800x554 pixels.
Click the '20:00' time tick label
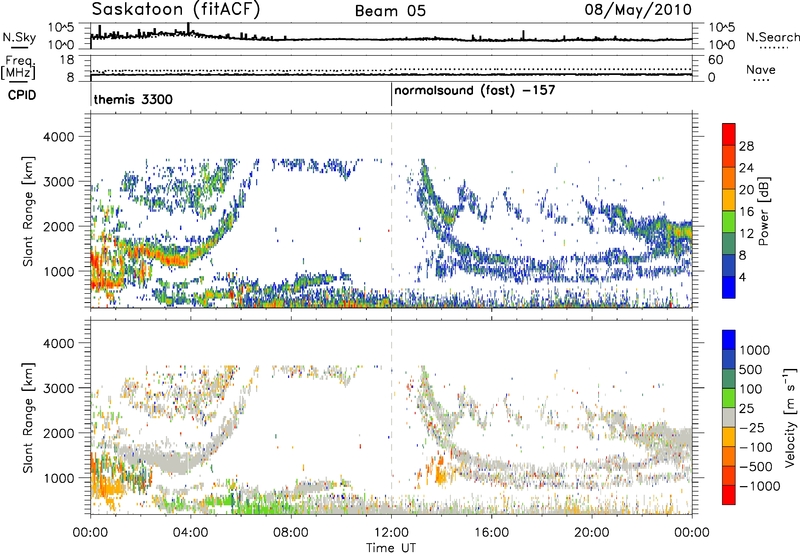click(x=592, y=533)
